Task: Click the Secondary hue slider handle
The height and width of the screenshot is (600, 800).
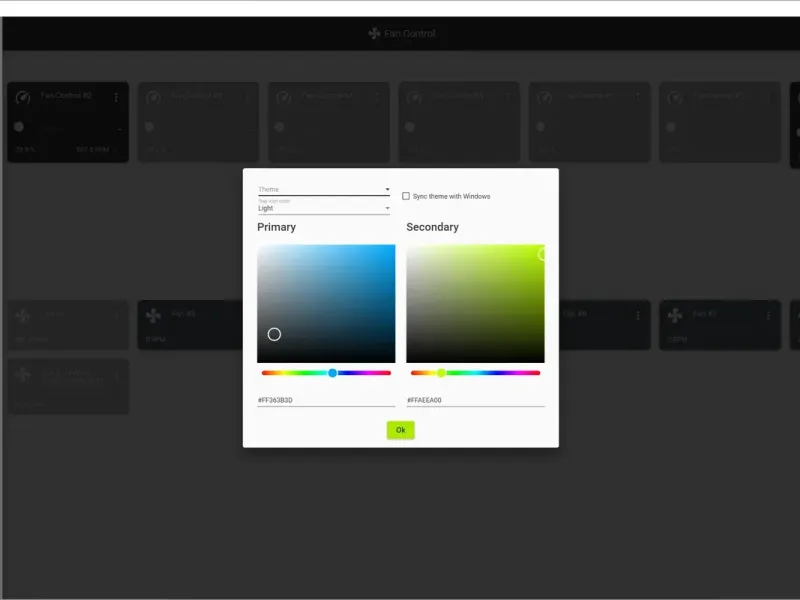Action: [x=441, y=373]
